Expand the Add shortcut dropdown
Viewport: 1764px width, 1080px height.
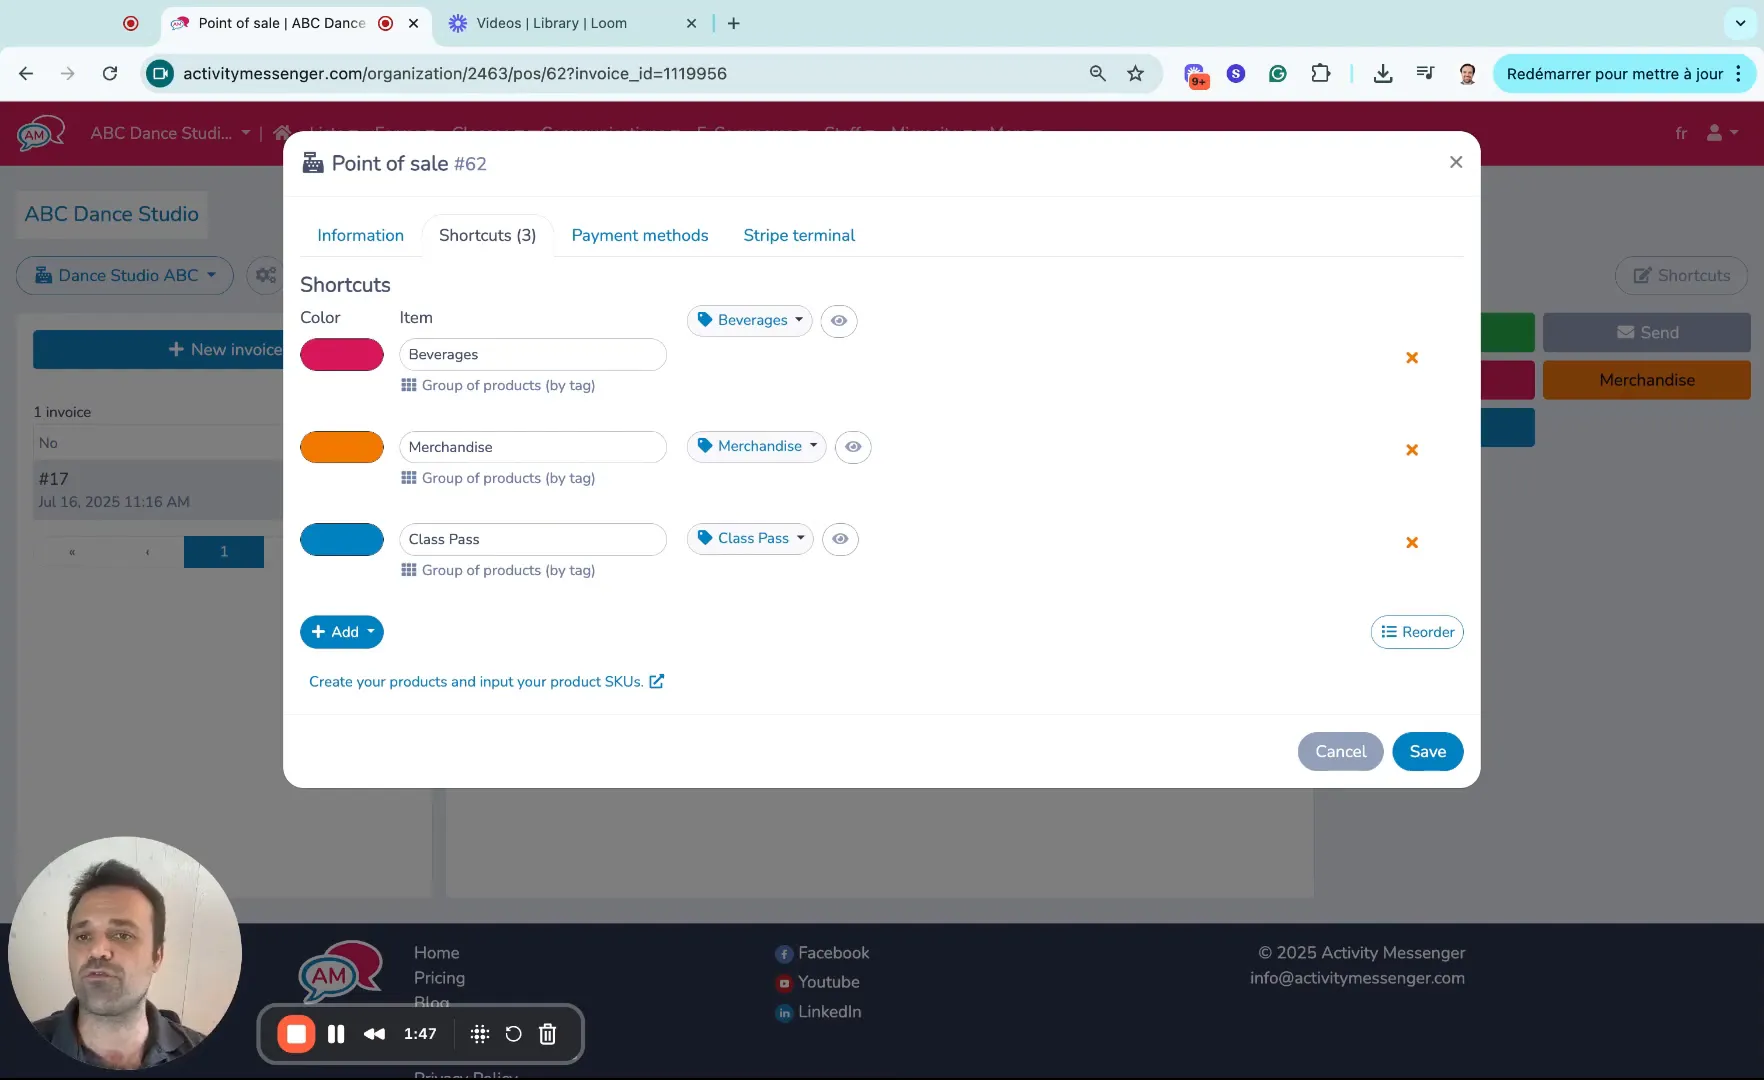click(x=342, y=632)
